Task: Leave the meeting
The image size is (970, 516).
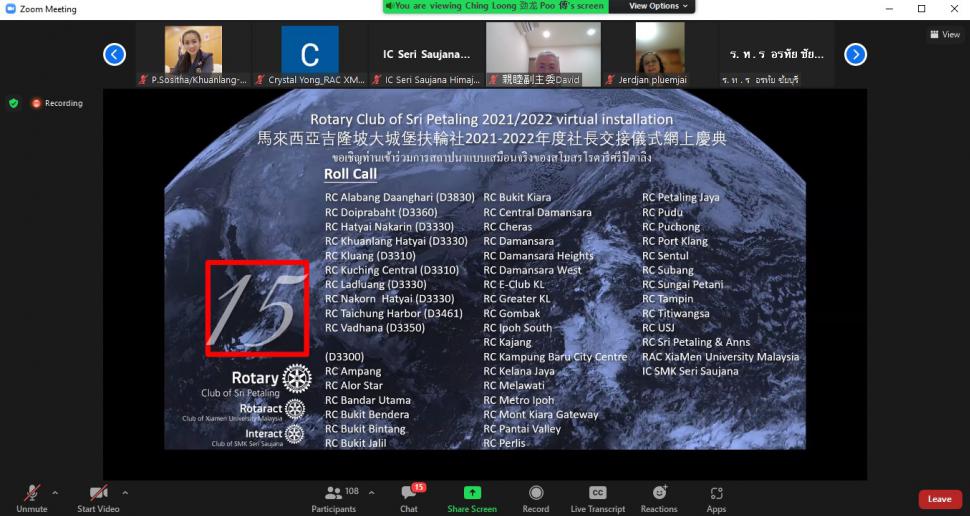Action: click(939, 499)
